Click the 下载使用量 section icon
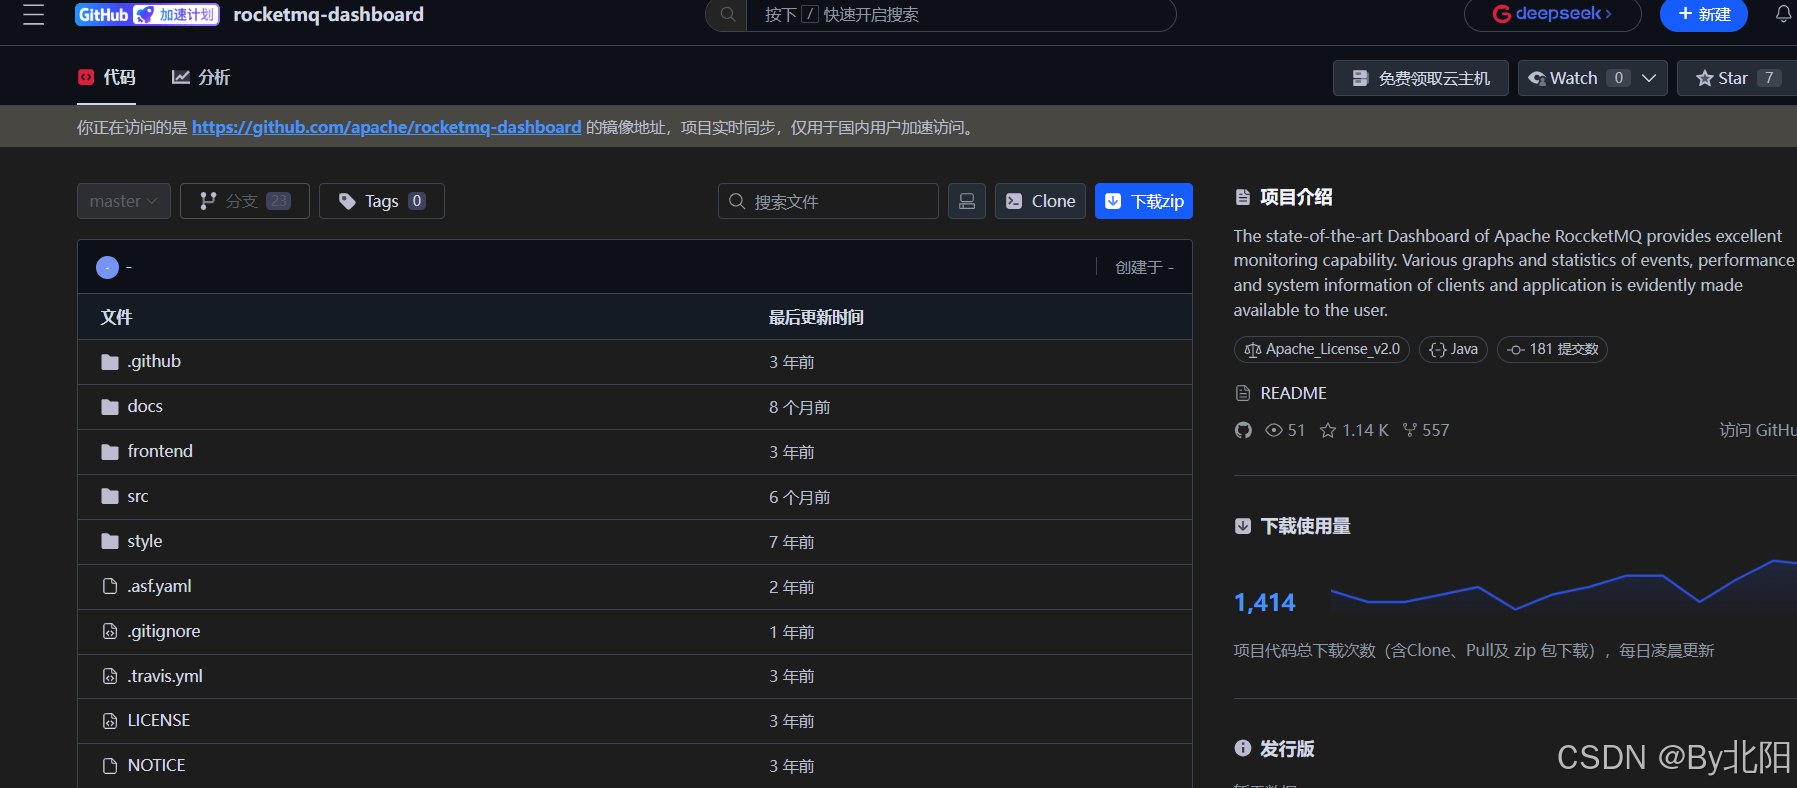Screen dimensions: 1797x788 [1243, 526]
